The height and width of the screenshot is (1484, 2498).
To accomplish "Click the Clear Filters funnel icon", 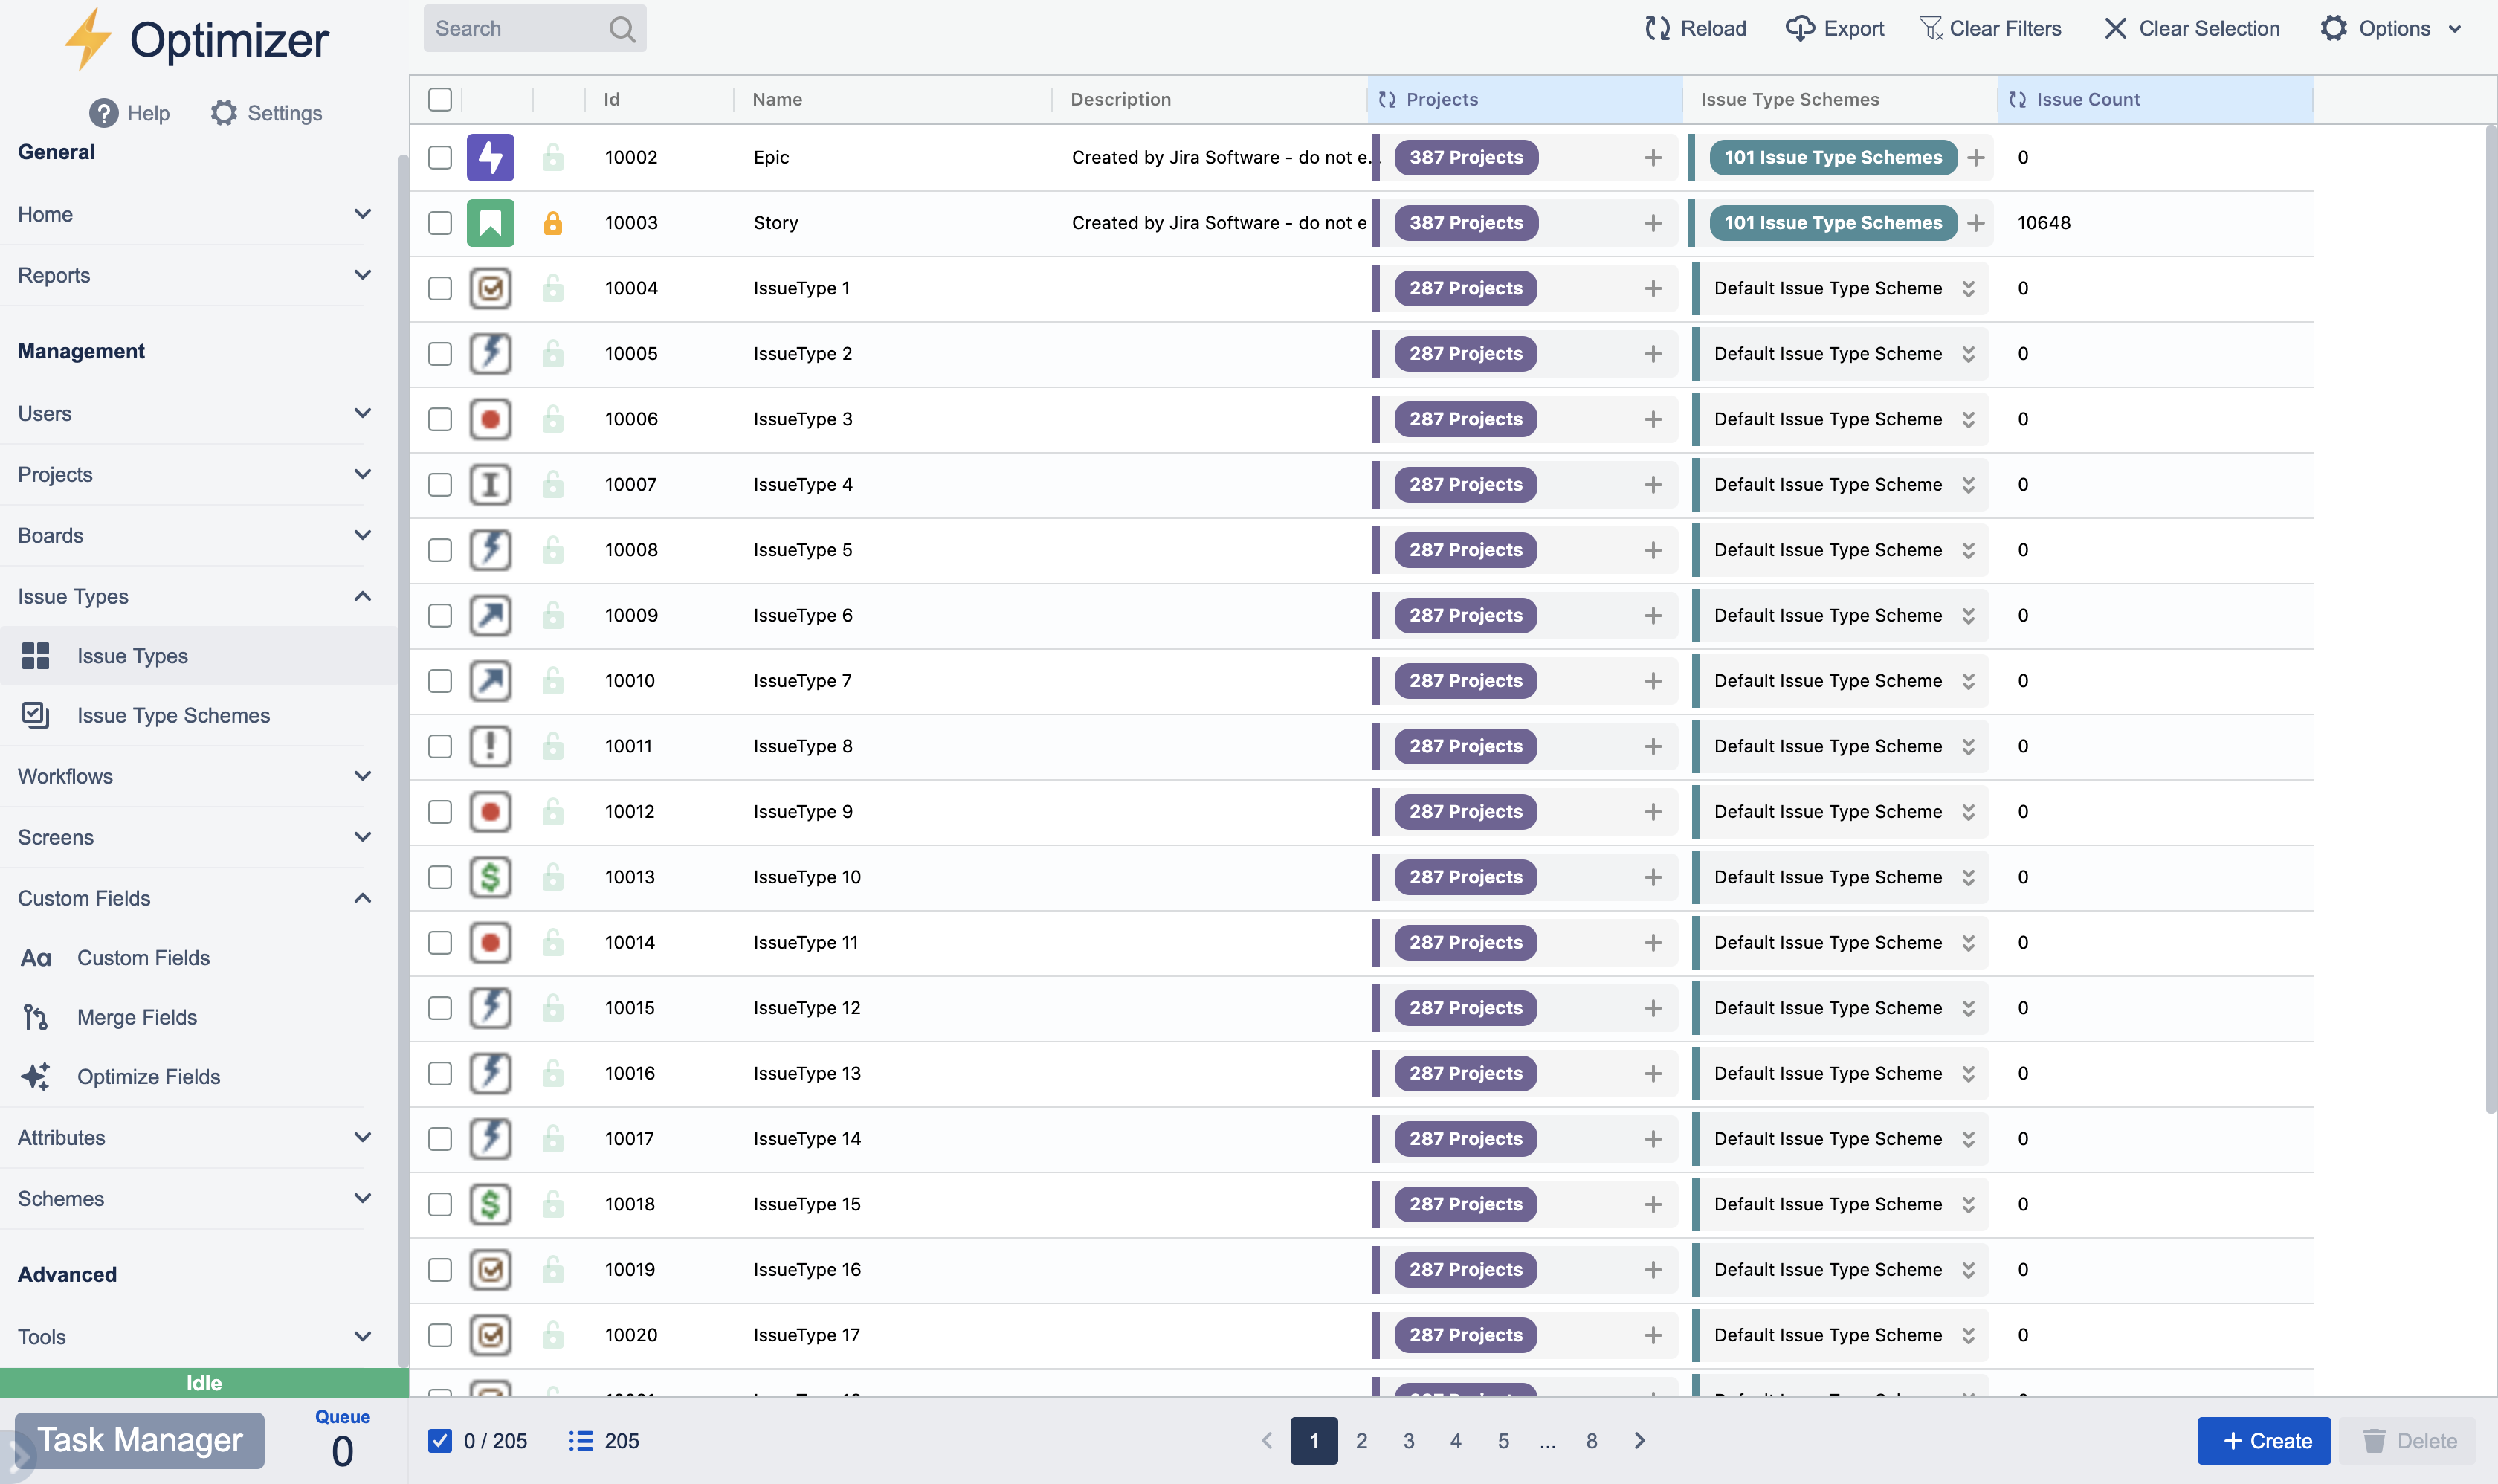I will [x=1930, y=28].
